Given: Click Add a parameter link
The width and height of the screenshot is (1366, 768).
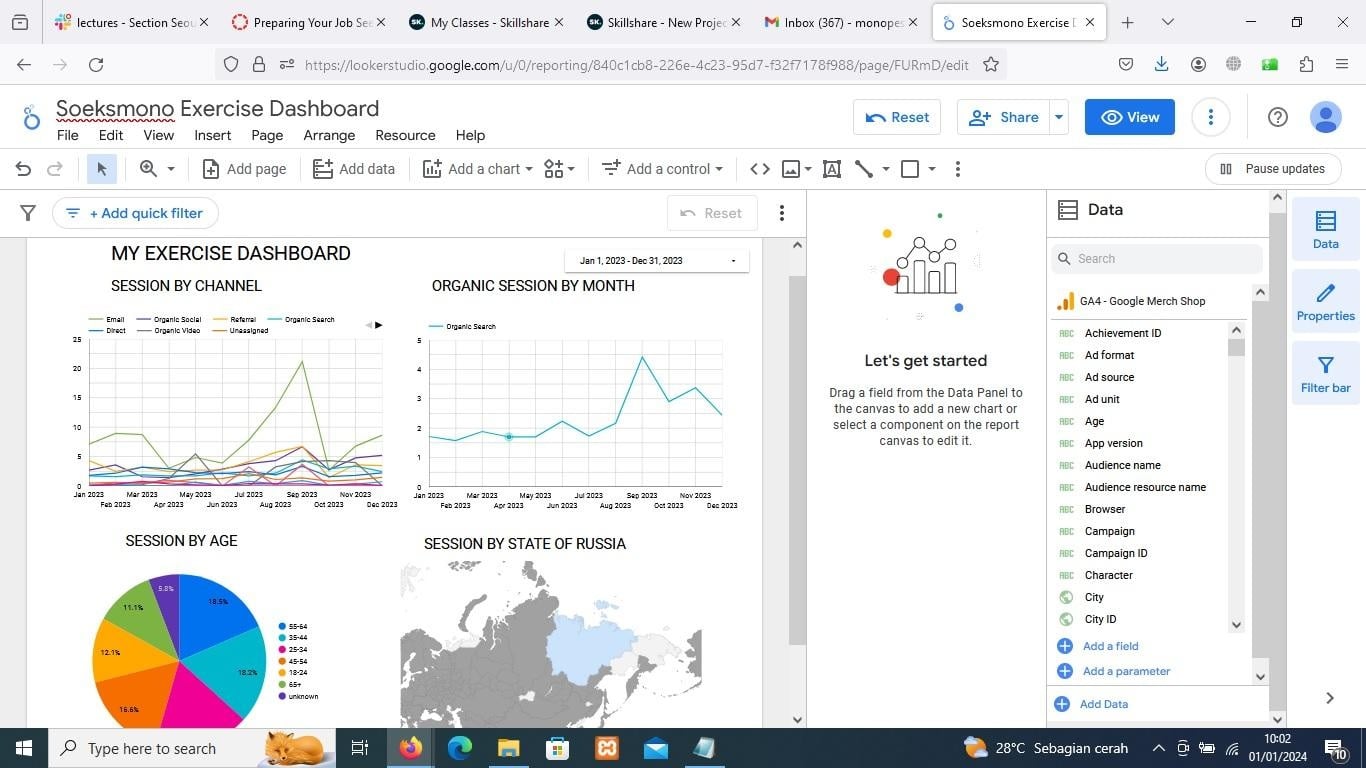Looking at the screenshot, I should tap(1113, 671).
